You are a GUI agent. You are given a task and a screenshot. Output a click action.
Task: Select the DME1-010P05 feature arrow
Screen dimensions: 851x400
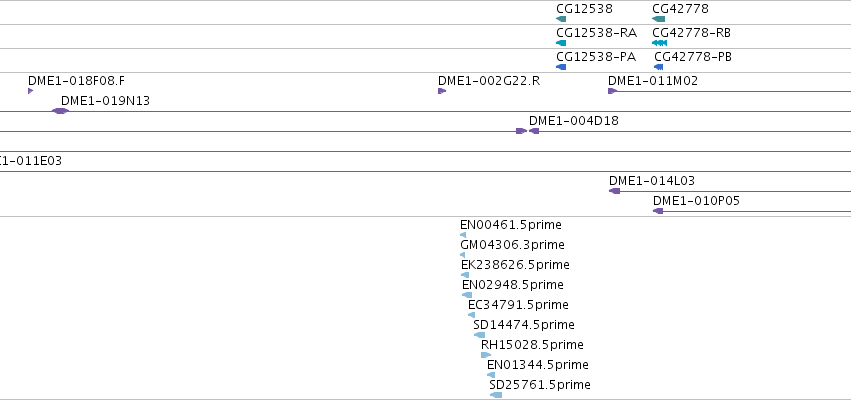pos(658,211)
